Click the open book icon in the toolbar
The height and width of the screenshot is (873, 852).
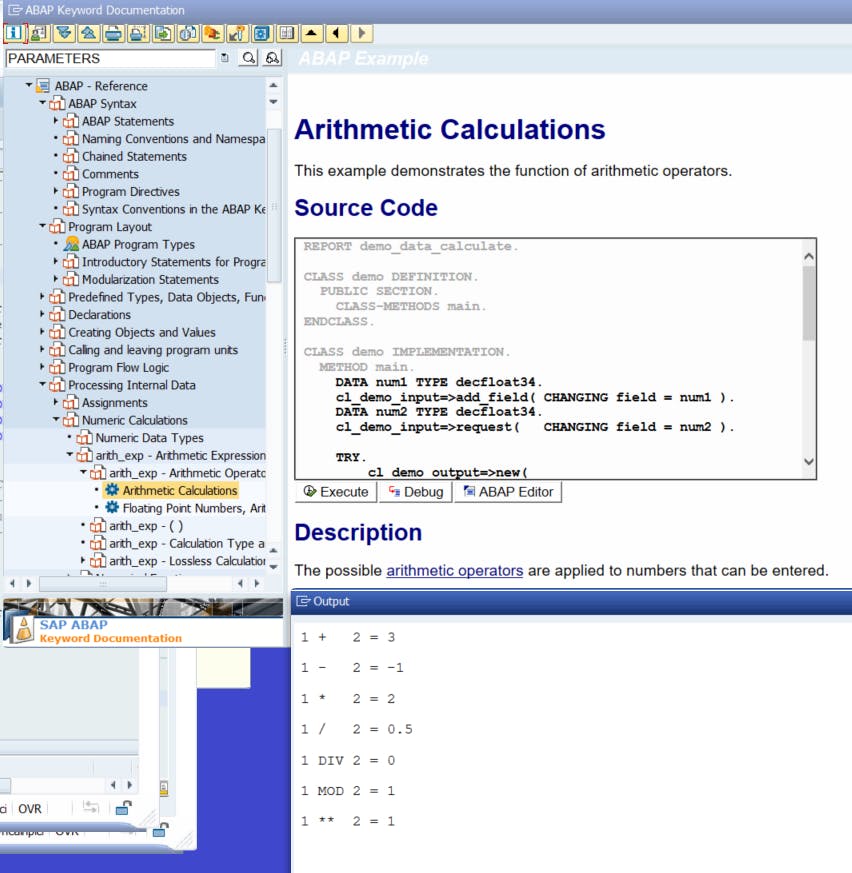click(287, 33)
